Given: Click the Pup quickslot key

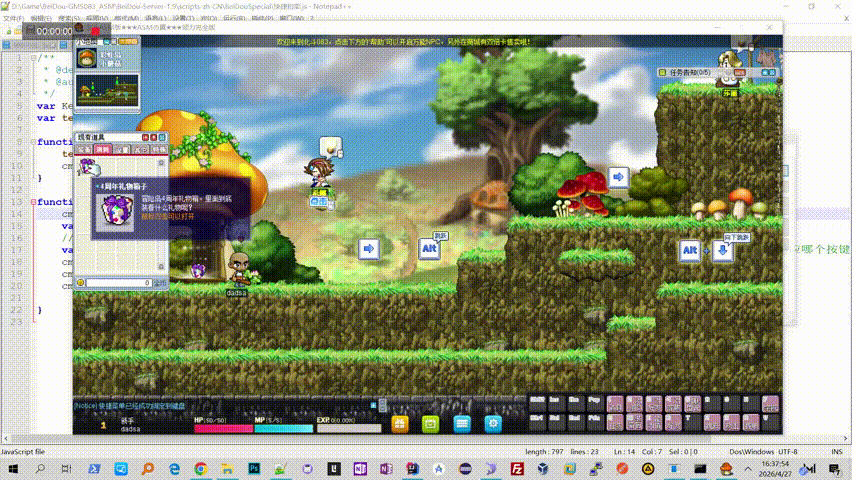Looking at the screenshot, I should [x=595, y=403].
